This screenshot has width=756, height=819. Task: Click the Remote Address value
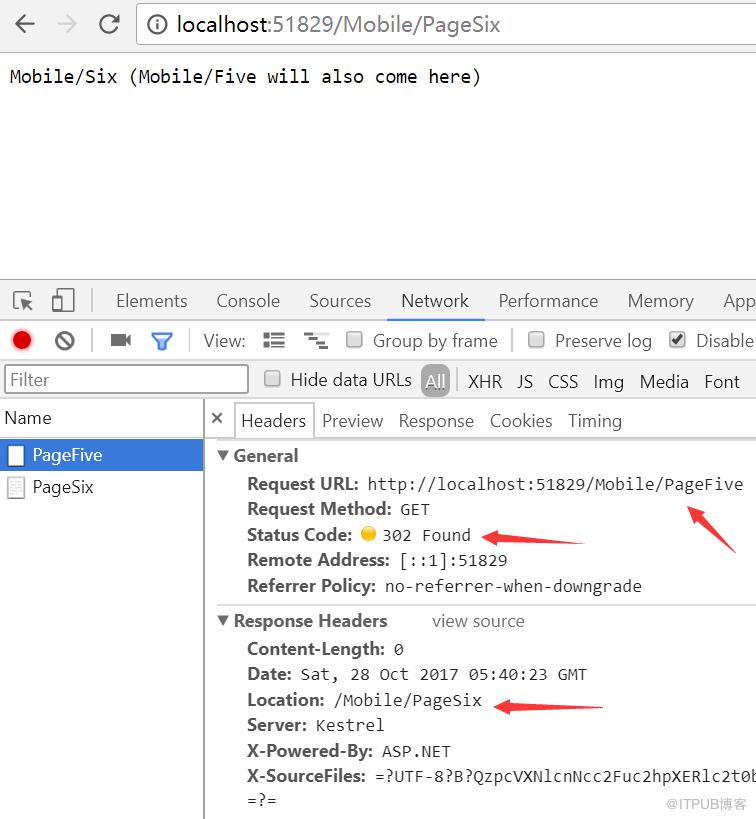(453, 560)
